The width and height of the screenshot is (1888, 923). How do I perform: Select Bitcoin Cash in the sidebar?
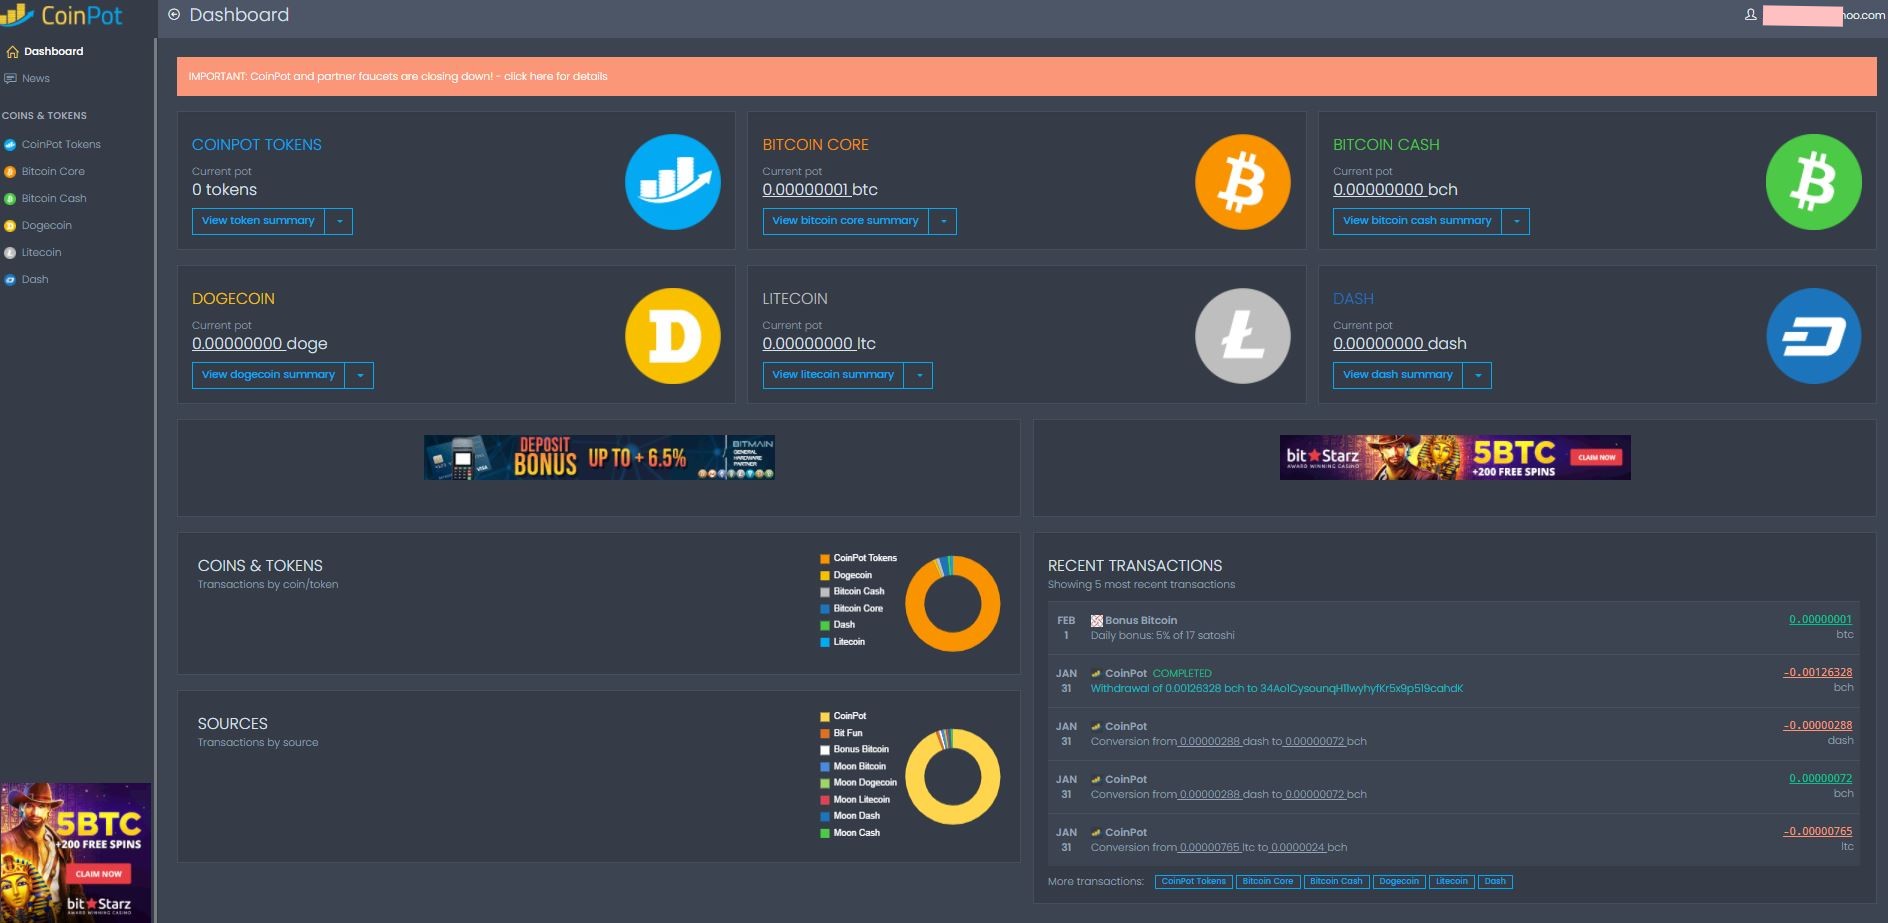pyautogui.click(x=54, y=199)
